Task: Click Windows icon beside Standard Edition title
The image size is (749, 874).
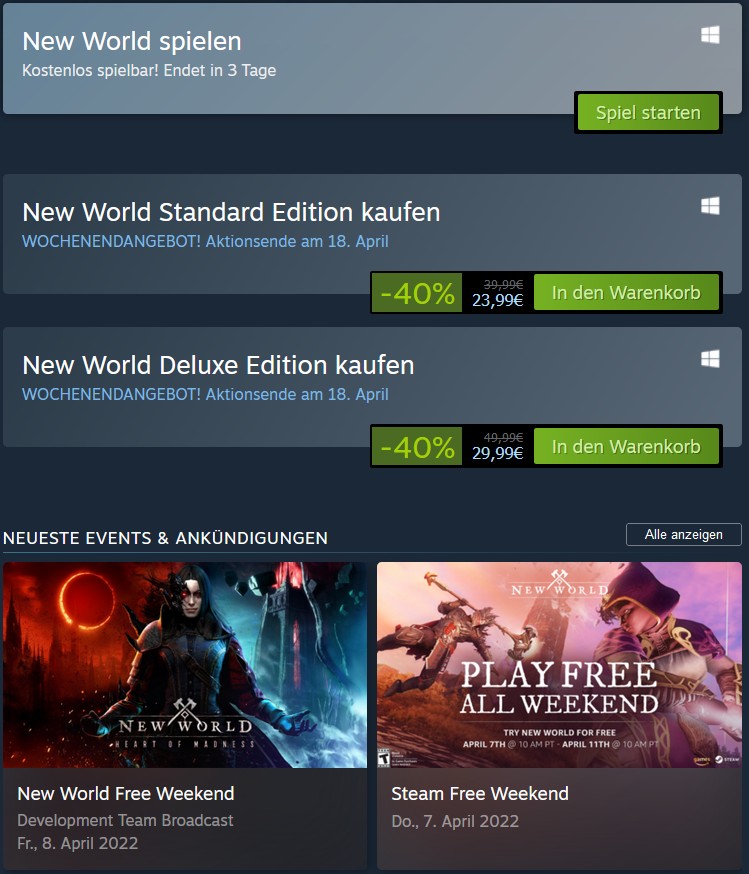Action: pos(711,206)
